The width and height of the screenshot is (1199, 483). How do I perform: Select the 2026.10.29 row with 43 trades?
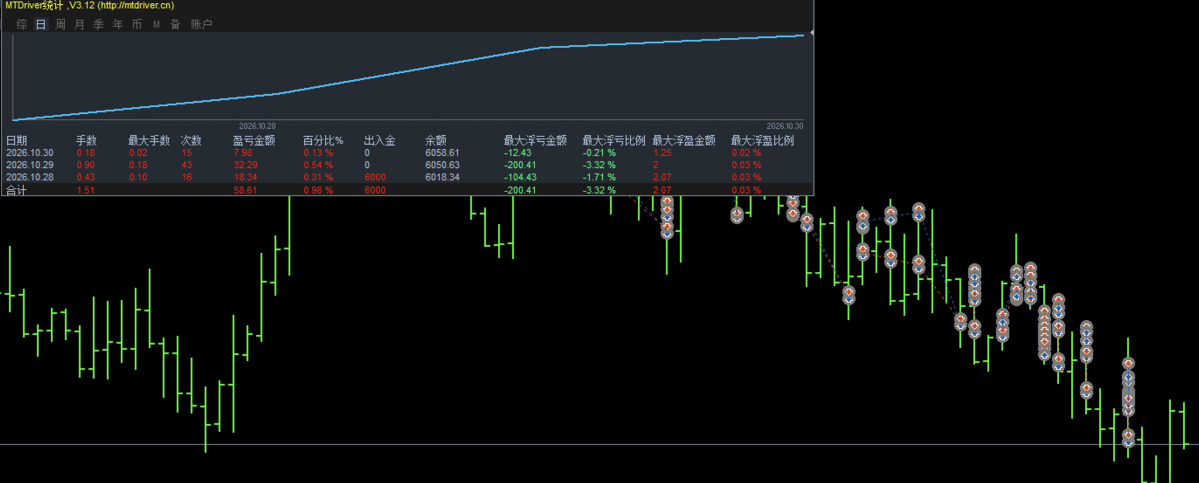pyautogui.click(x=407, y=165)
